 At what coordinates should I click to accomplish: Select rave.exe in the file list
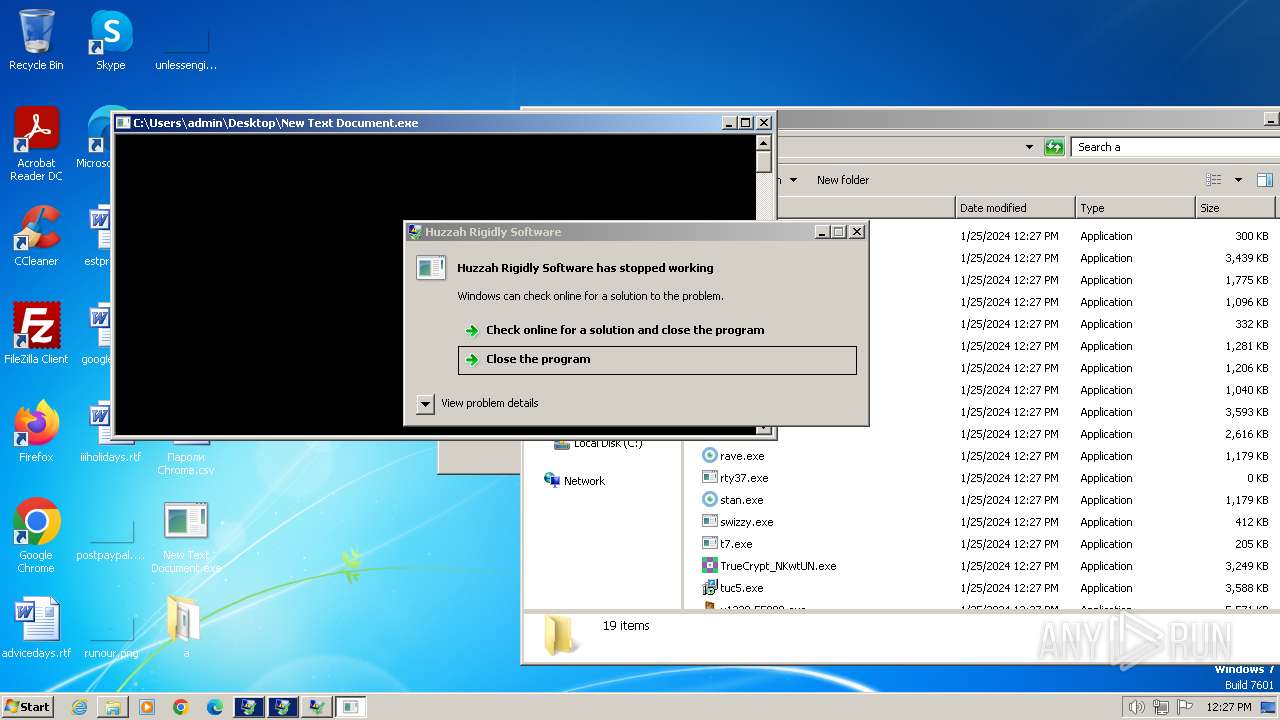tap(733, 456)
